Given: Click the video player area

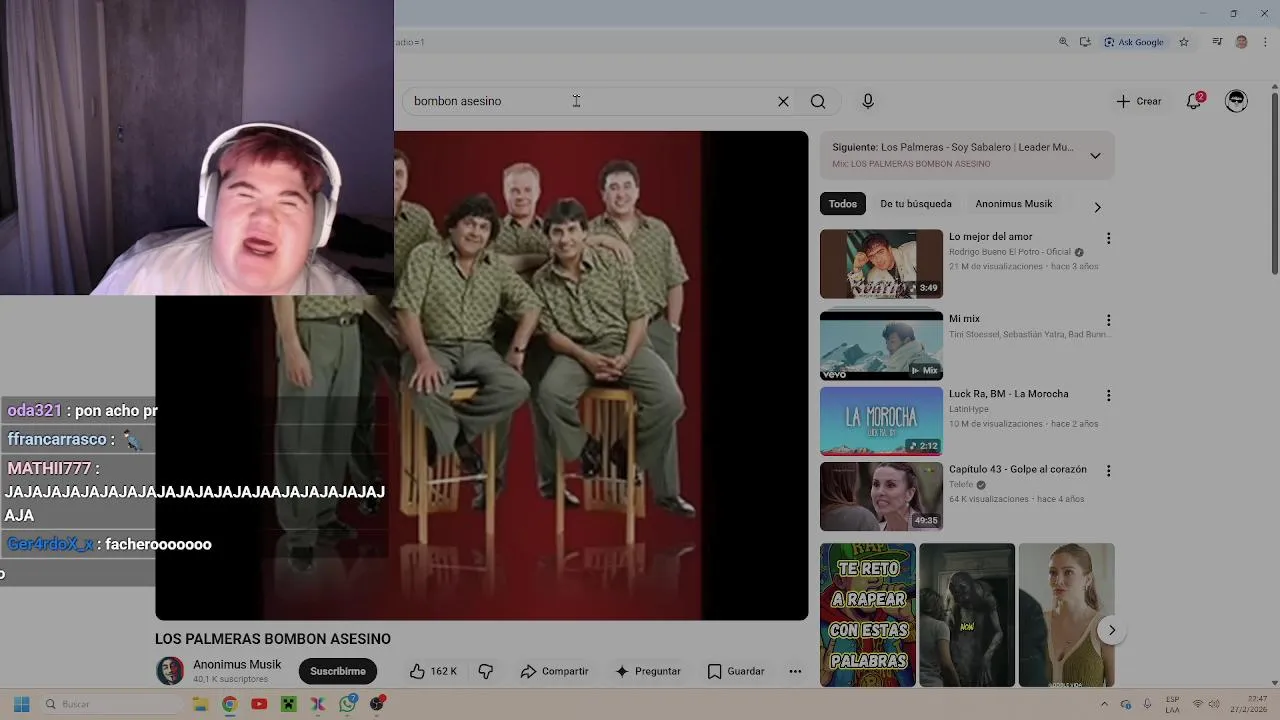Looking at the screenshot, I should [x=481, y=375].
